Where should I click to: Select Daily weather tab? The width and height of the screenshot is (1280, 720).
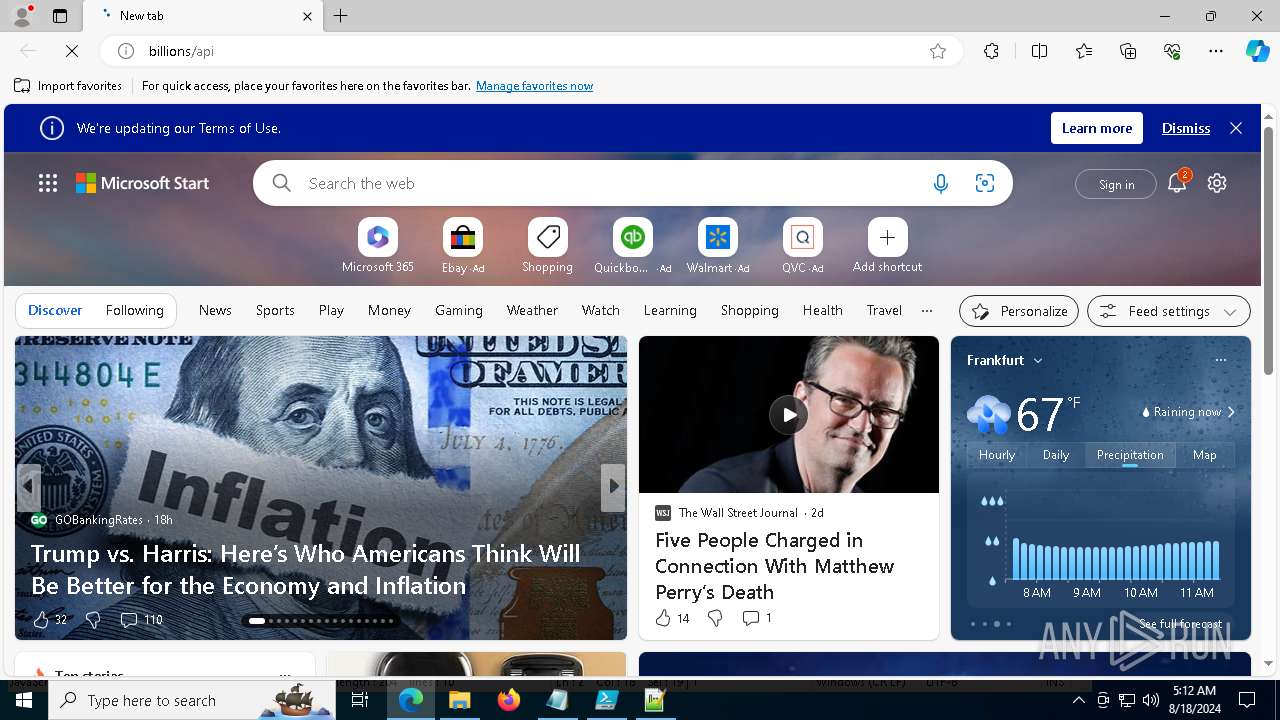point(1056,455)
